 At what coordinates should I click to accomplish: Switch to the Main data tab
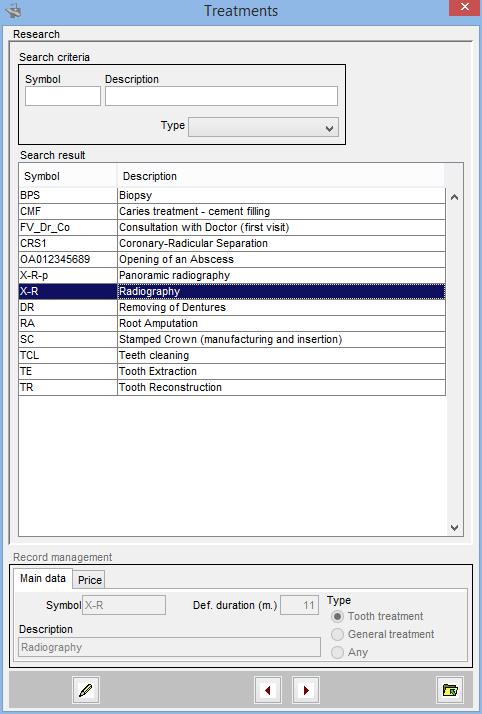(x=43, y=578)
